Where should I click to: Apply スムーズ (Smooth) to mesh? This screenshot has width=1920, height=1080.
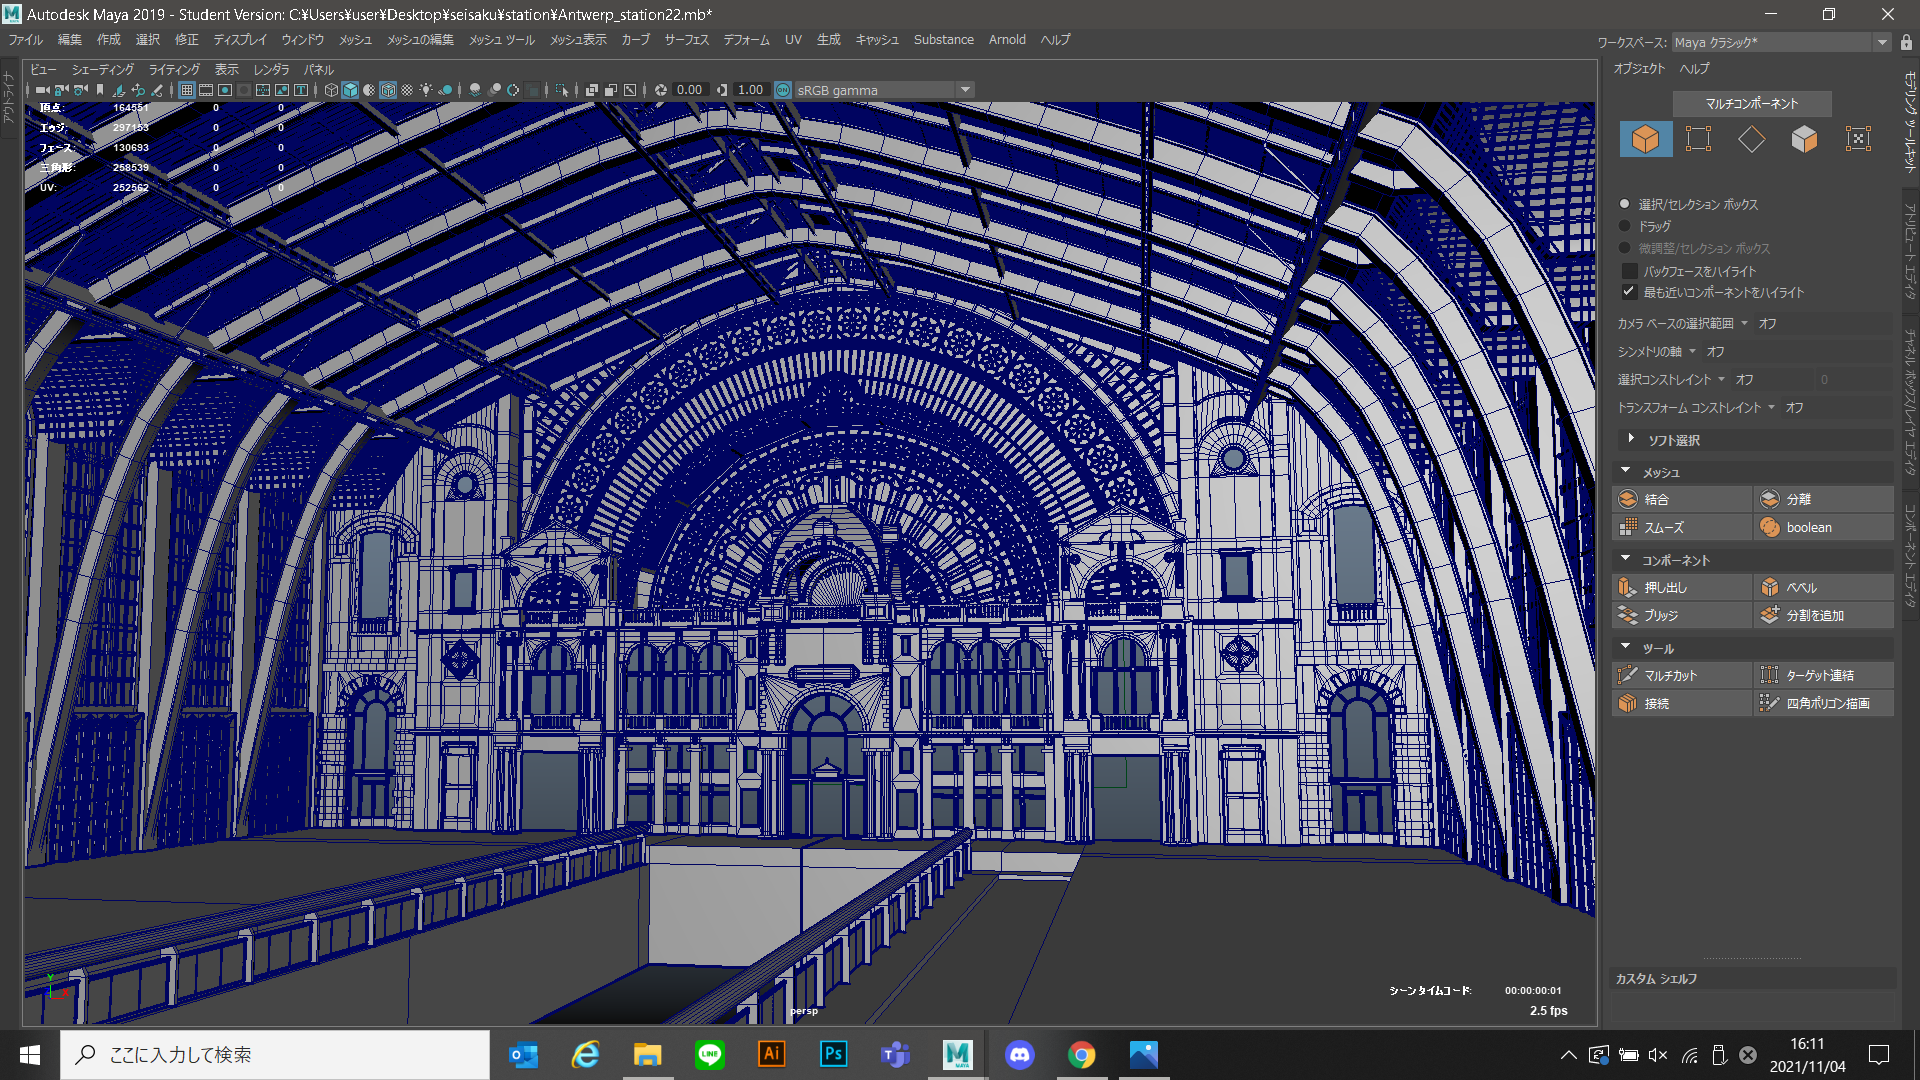pos(1682,527)
